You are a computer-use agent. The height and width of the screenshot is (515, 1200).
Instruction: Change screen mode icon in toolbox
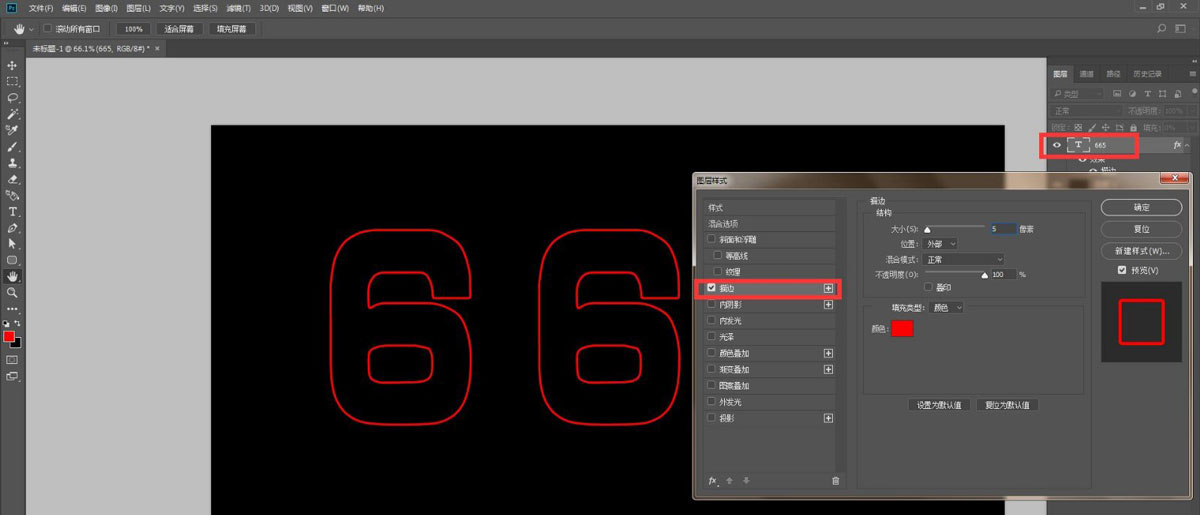pos(13,377)
